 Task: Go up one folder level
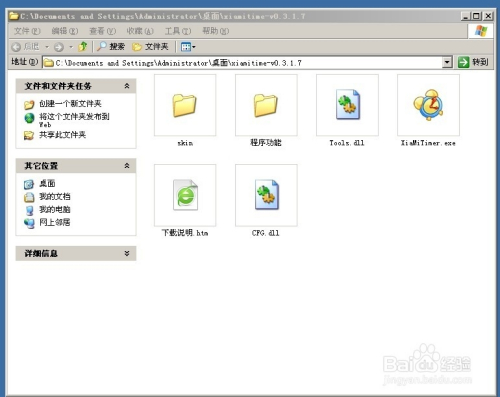[83, 46]
